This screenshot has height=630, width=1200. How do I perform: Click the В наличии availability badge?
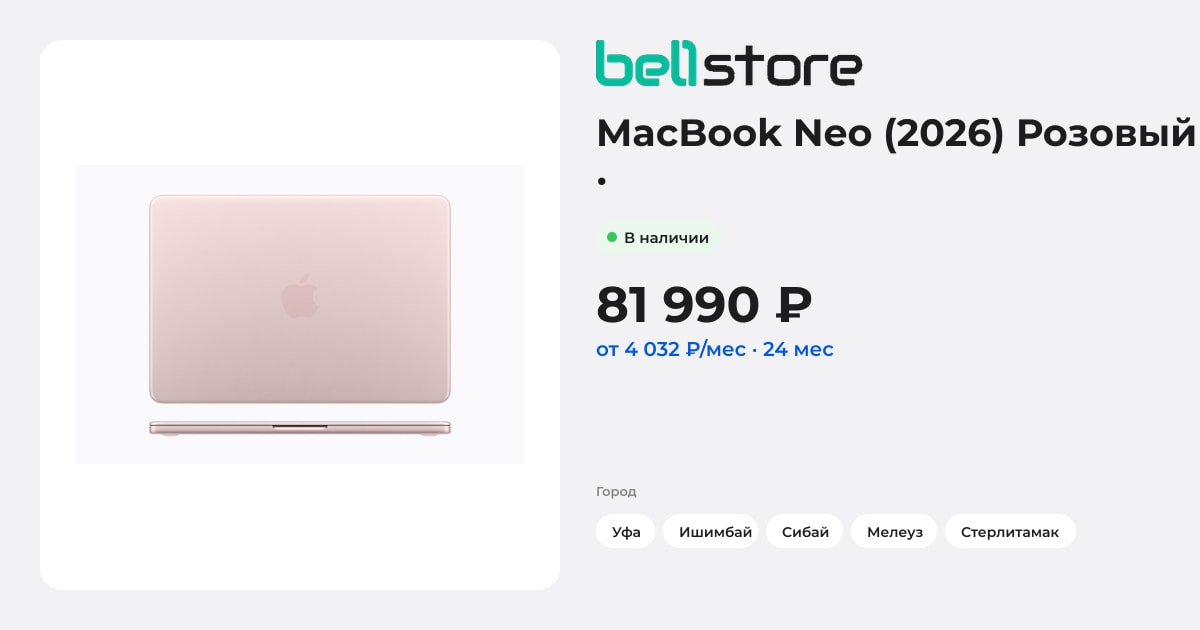coord(658,238)
